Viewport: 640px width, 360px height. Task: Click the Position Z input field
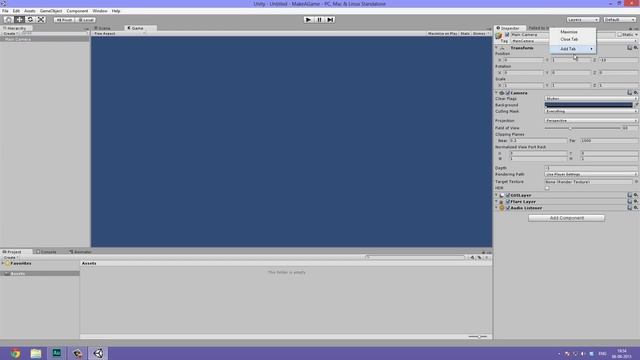618,60
